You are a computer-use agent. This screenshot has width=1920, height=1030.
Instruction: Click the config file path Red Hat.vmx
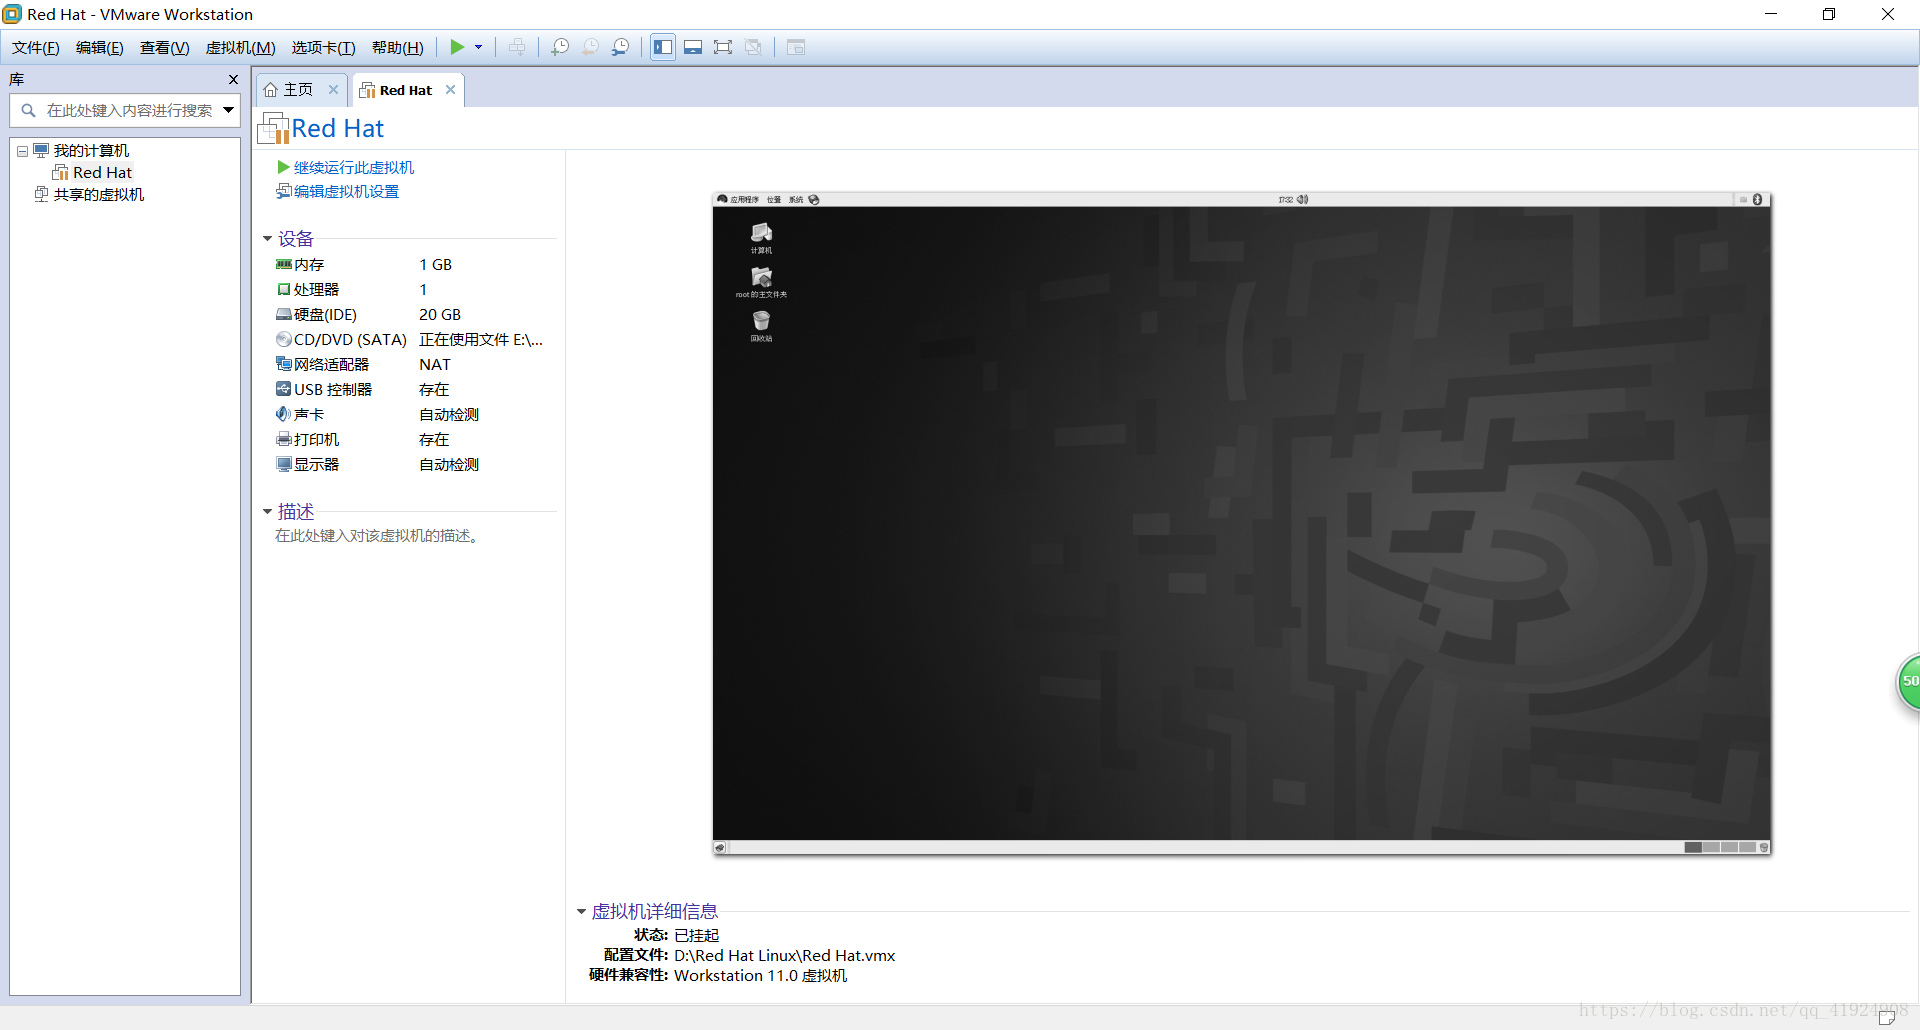(784, 956)
